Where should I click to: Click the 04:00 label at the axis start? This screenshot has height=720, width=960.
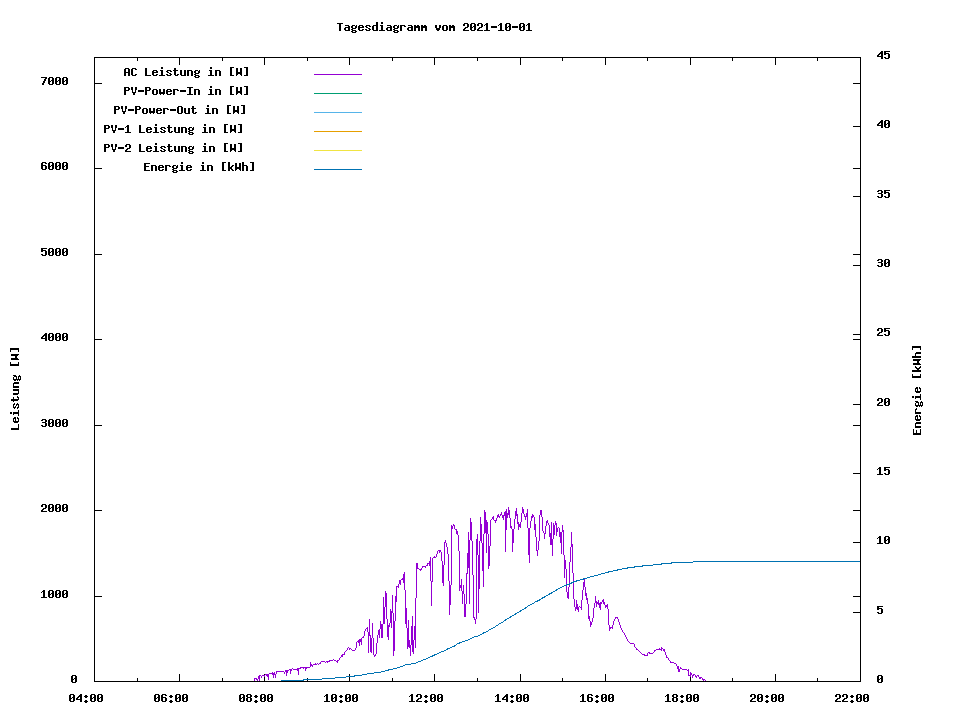tap(85, 698)
